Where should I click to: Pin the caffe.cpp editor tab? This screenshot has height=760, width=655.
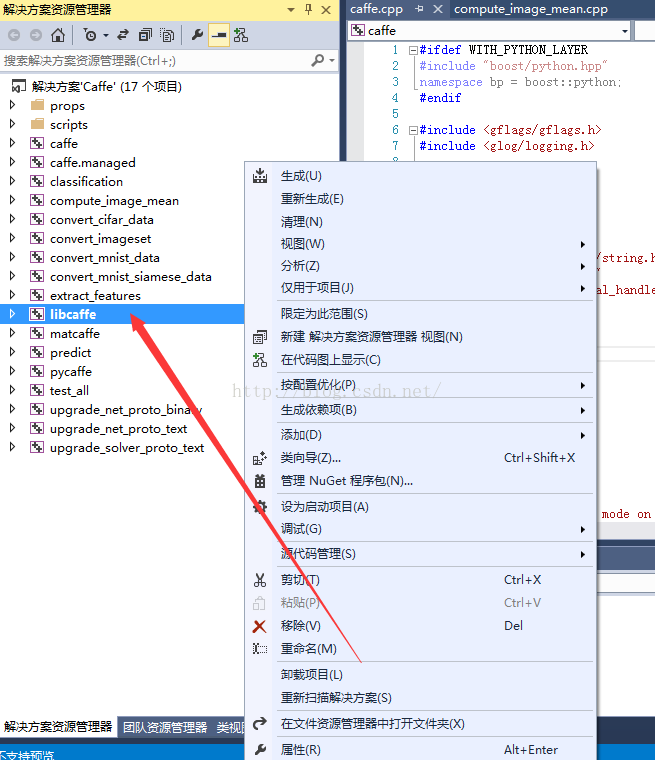419,9
